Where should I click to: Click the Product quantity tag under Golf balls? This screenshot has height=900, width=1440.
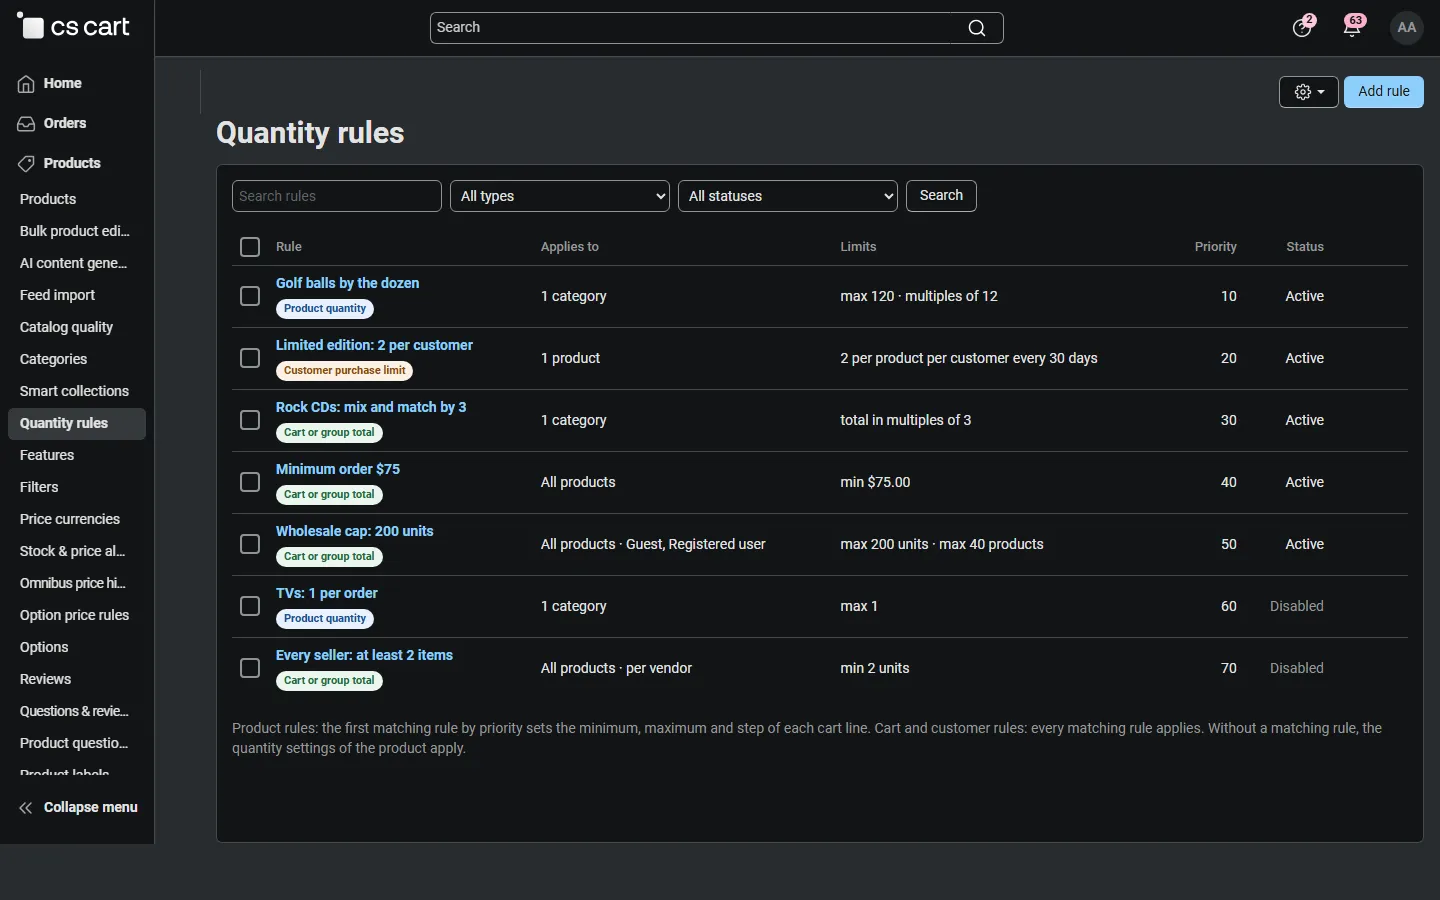click(325, 309)
